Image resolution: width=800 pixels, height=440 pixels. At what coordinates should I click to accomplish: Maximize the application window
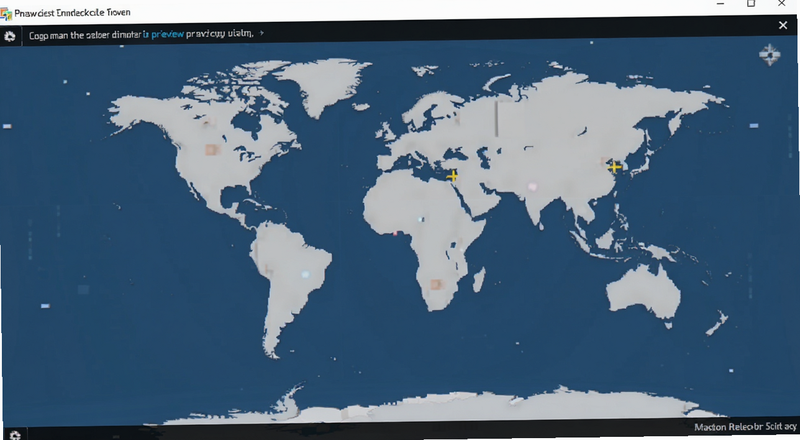click(751, 4)
